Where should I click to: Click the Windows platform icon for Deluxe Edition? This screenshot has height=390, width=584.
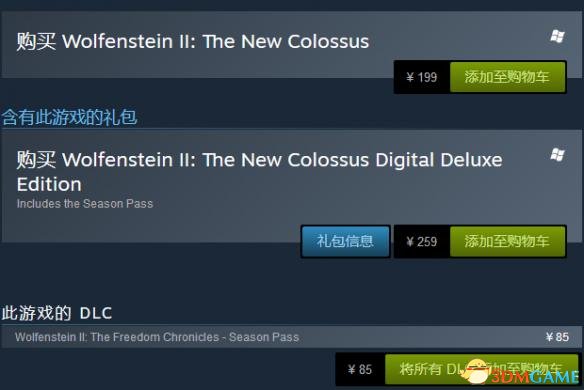[557, 154]
